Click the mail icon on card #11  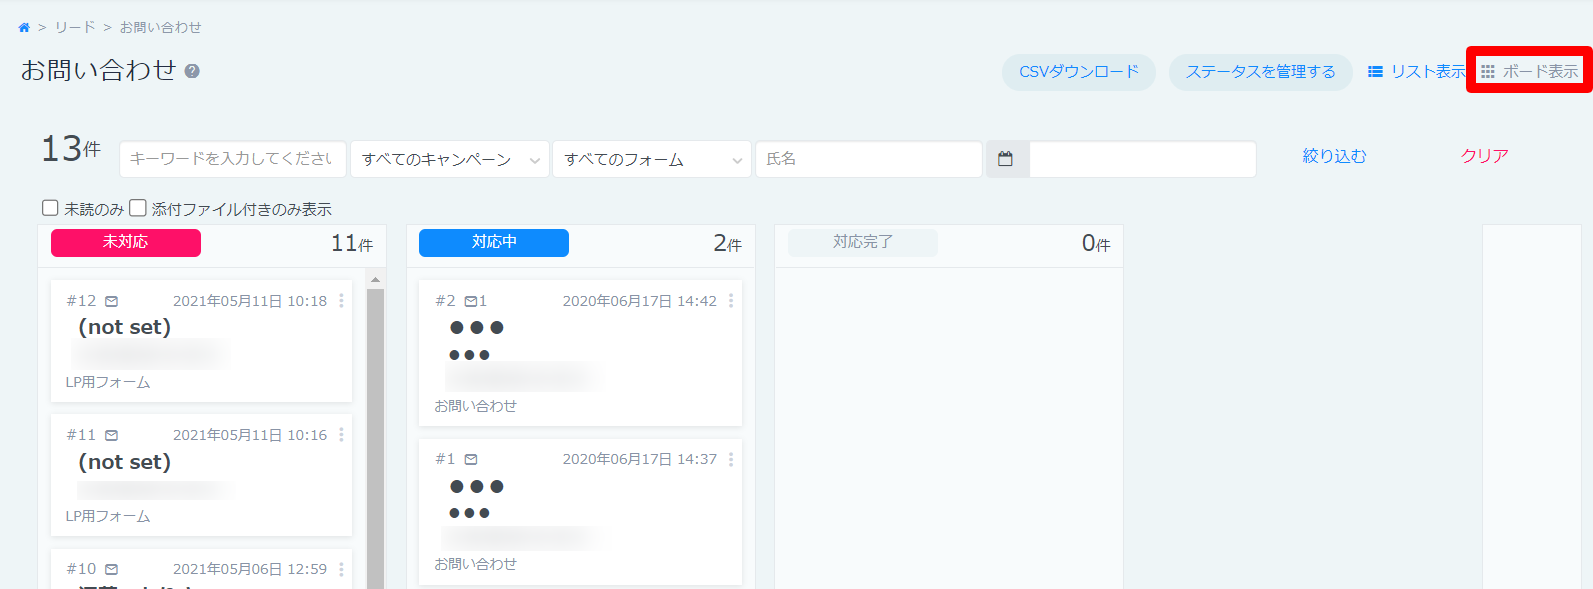(112, 435)
